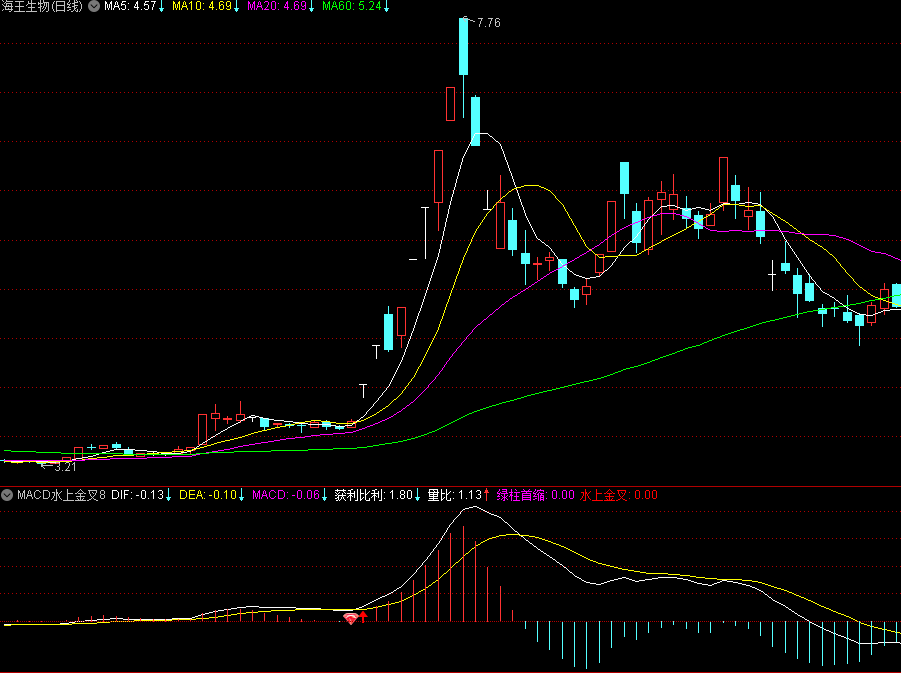The width and height of the screenshot is (901, 673).
Task: Click the cyan down arrow after DIF value
Action: 169,494
